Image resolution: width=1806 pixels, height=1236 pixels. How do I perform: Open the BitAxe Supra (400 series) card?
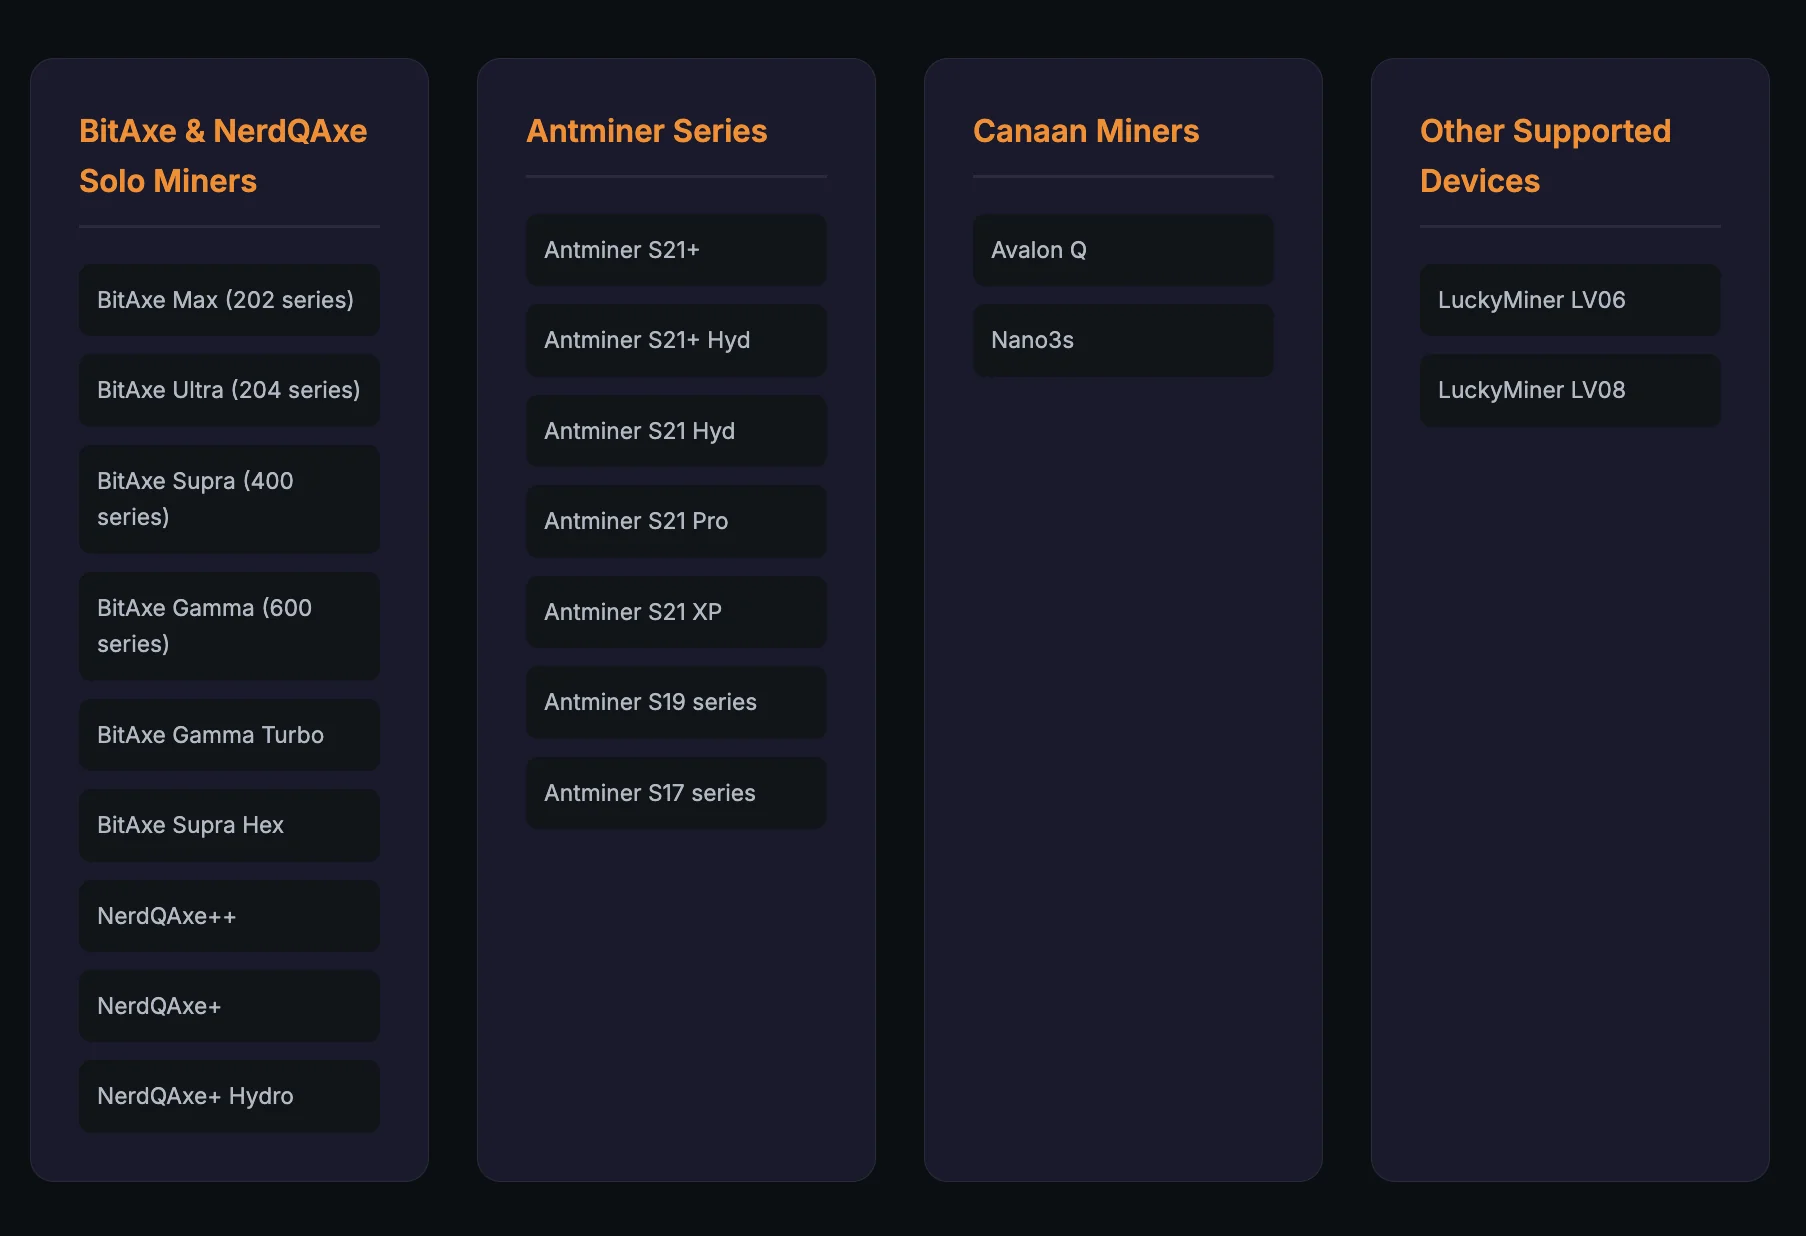229,499
